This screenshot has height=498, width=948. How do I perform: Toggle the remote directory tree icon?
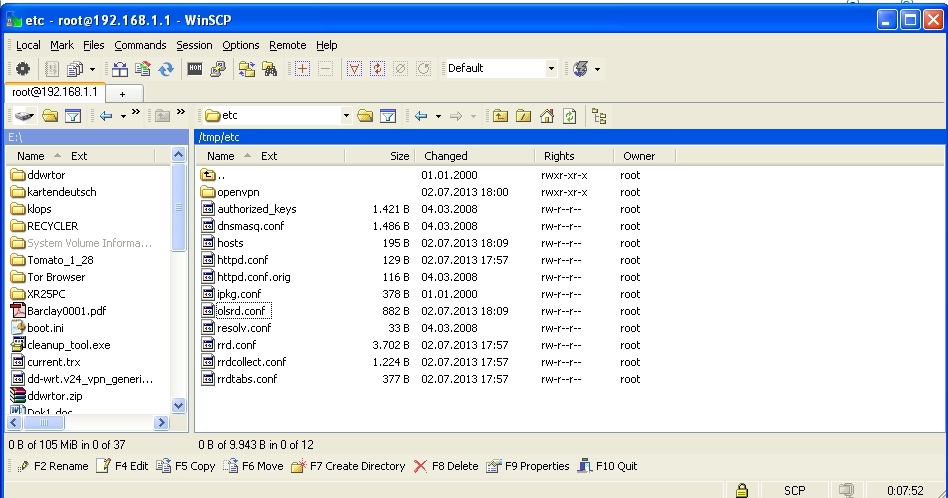point(599,115)
